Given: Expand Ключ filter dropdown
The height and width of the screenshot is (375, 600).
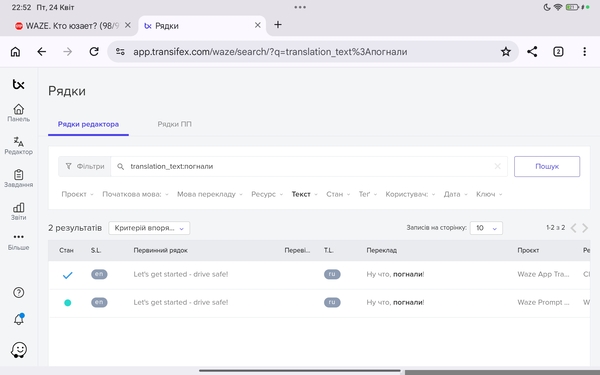Looking at the screenshot, I should click(x=489, y=194).
